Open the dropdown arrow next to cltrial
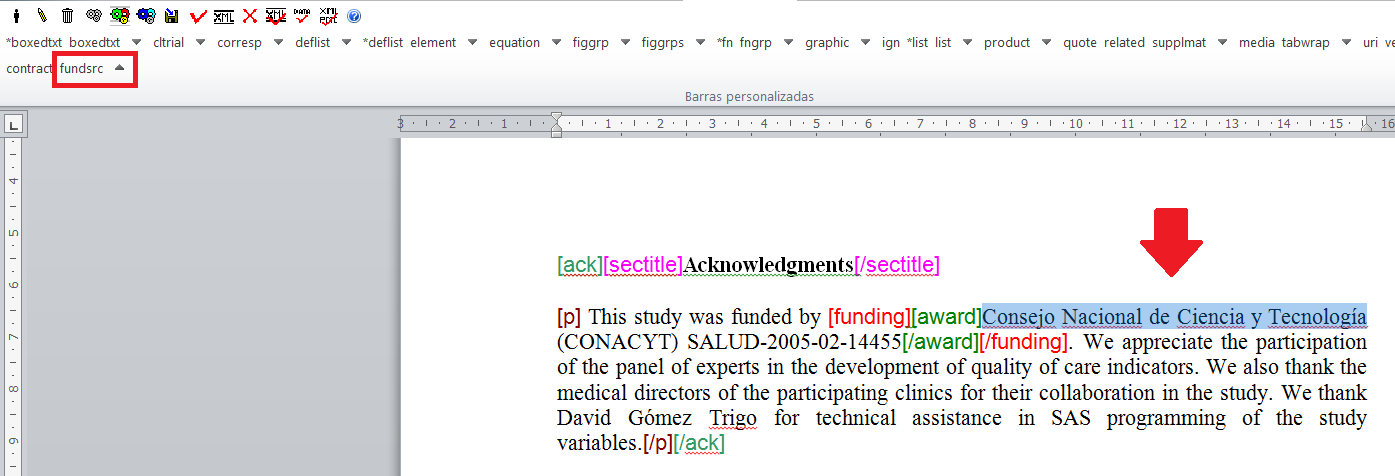Image resolution: width=1395 pixels, height=476 pixels. pyautogui.click(x=200, y=43)
